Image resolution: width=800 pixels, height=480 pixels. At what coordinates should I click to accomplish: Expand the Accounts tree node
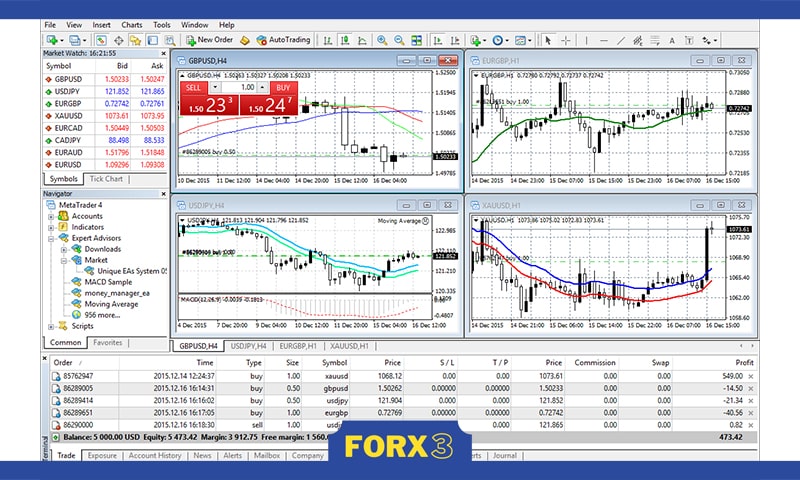pos(51,216)
